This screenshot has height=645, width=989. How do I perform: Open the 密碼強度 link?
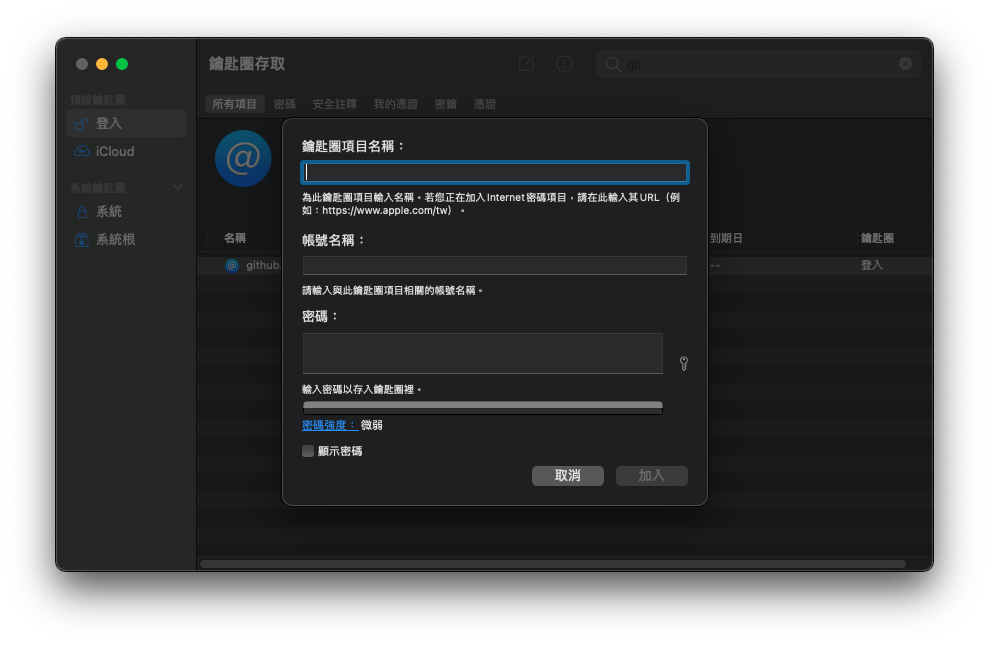coord(330,426)
